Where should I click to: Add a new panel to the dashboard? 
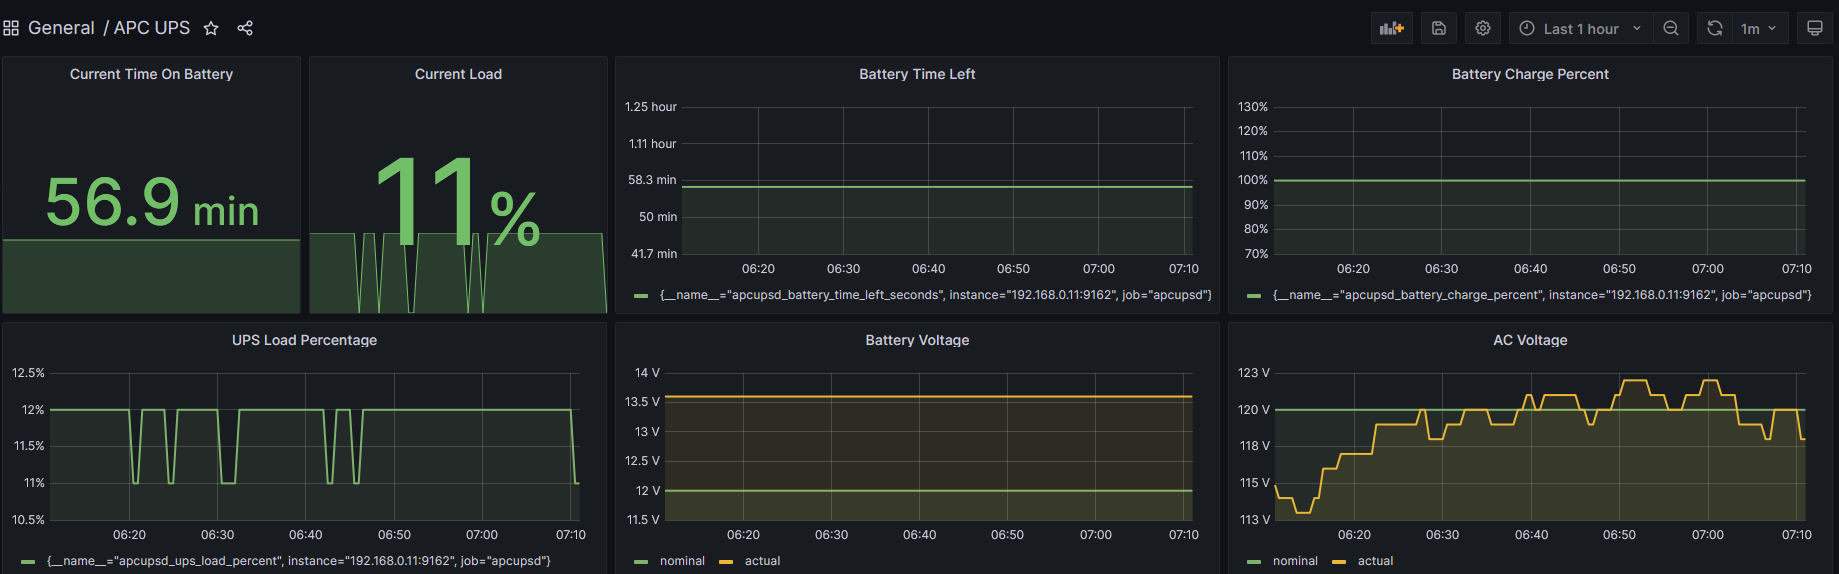point(1392,28)
